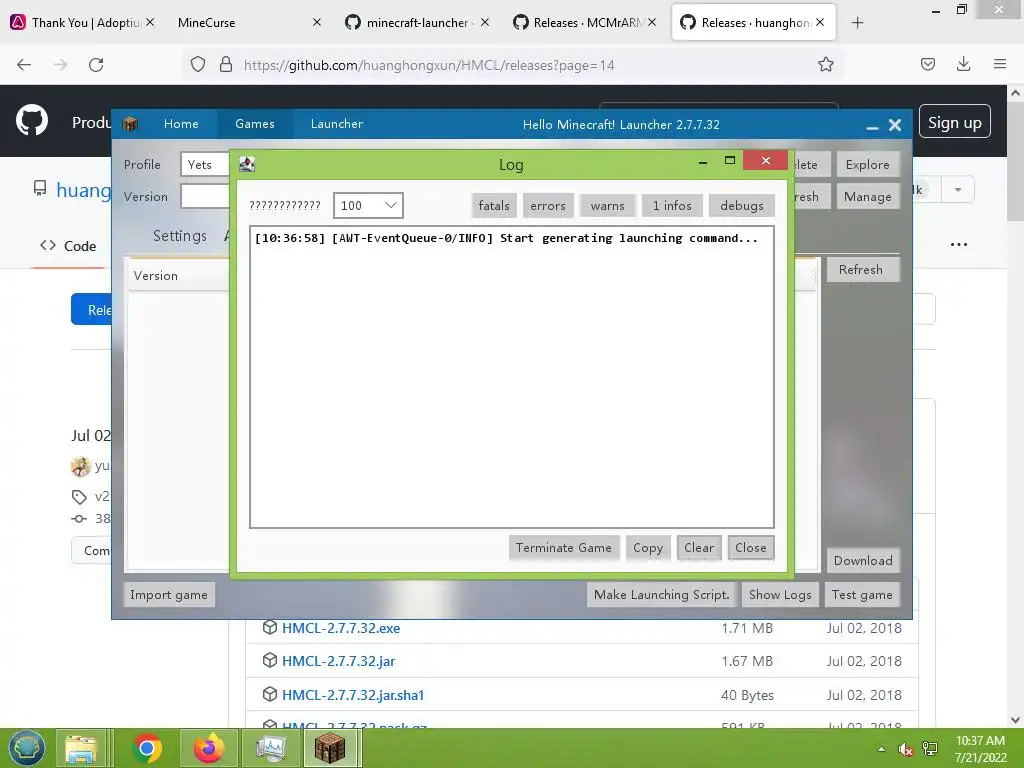Image resolution: width=1024 pixels, height=768 pixels.
Task: Click Test game button
Action: point(862,595)
